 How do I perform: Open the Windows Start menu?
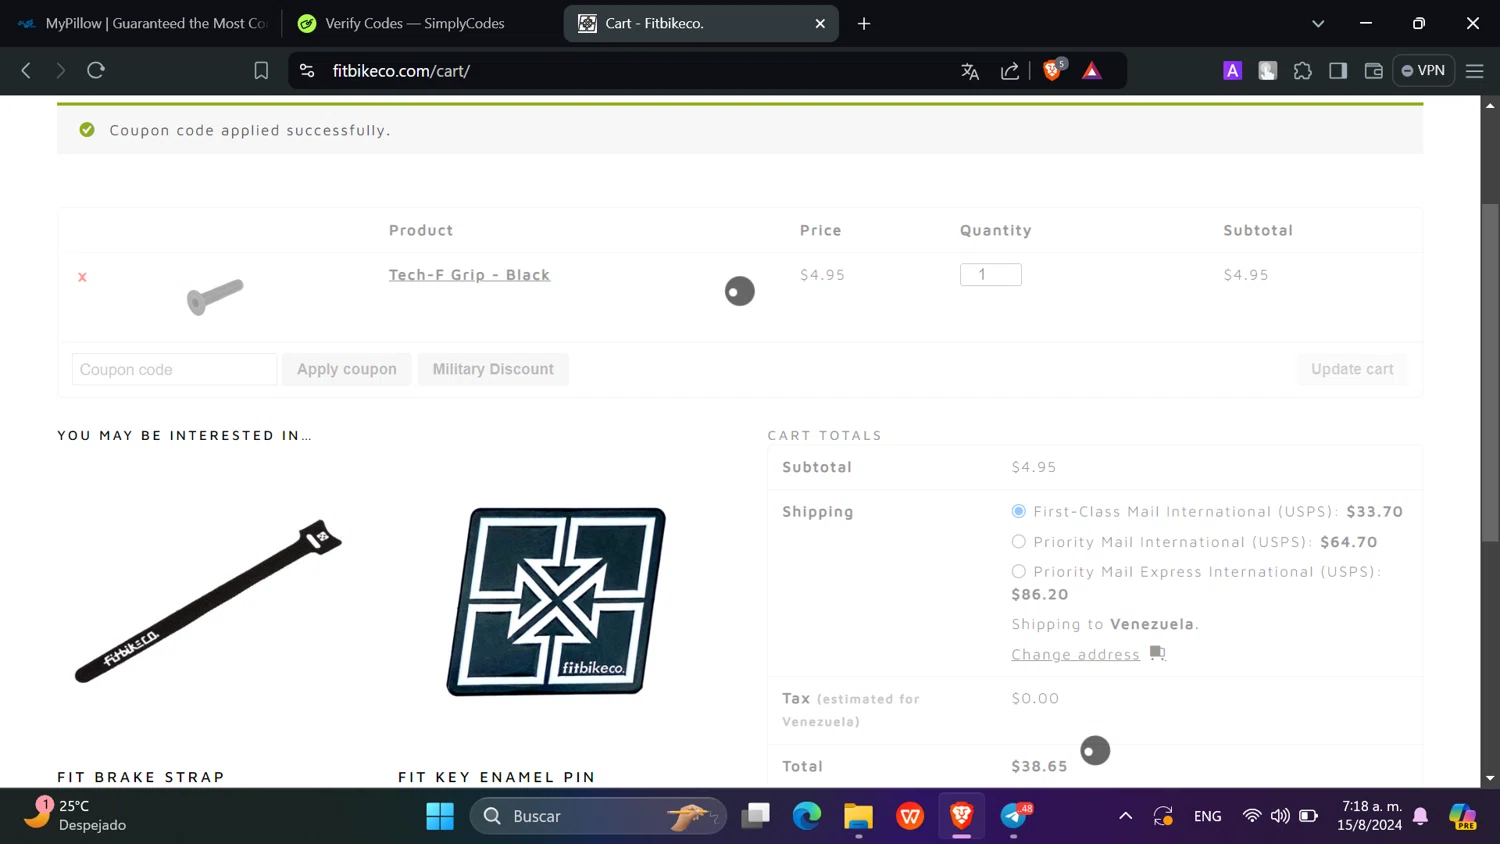[440, 816]
